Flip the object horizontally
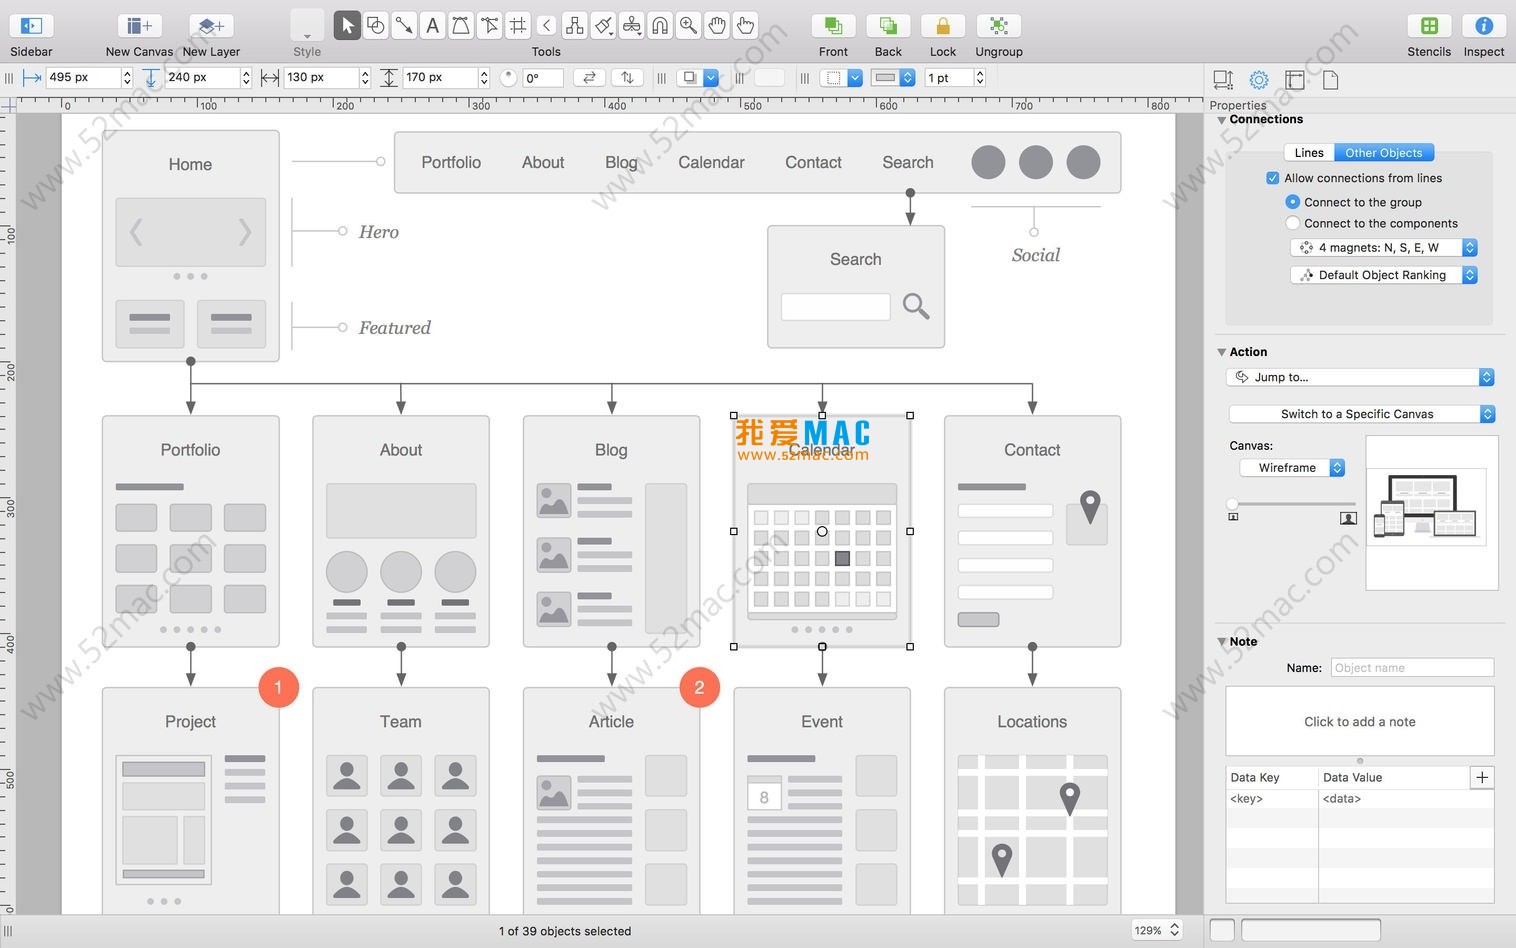The height and width of the screenshot is (948, 1516). 590,77
